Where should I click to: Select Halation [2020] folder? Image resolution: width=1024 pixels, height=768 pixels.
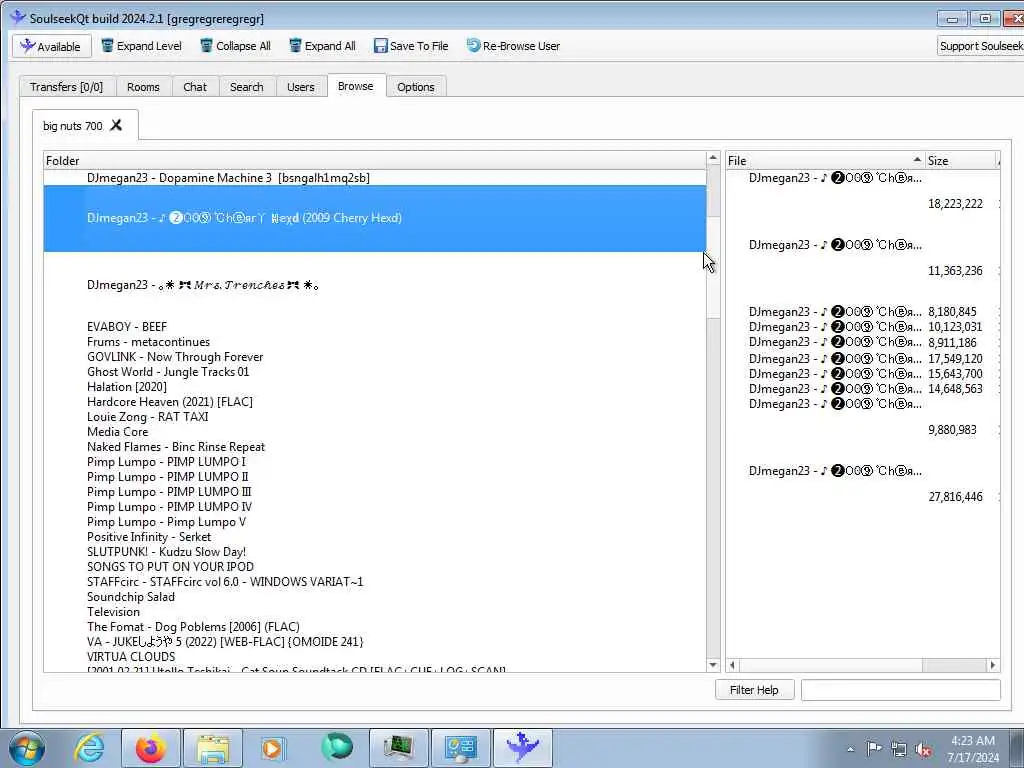[x=127, y=387]
